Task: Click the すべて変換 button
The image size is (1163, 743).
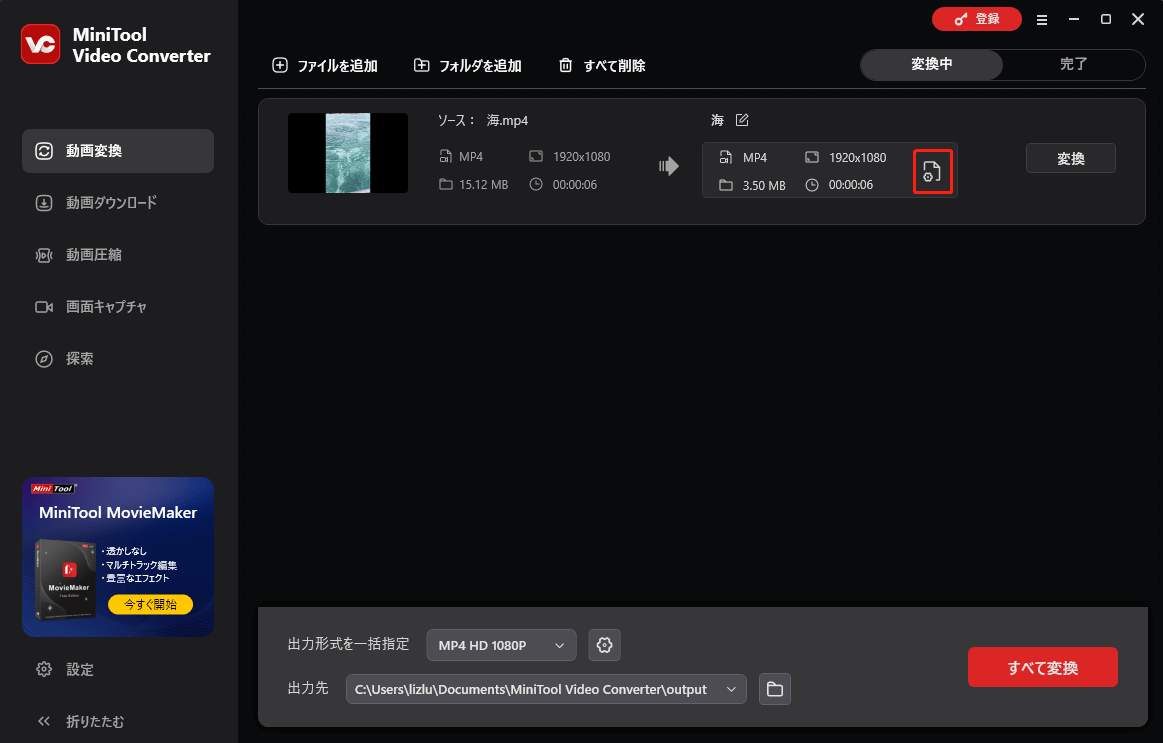Action: pos(1042,667)
